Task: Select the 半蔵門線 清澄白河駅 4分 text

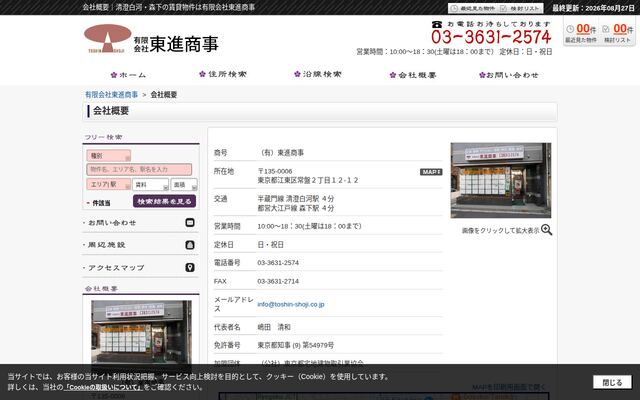Action: coord(296,199)
